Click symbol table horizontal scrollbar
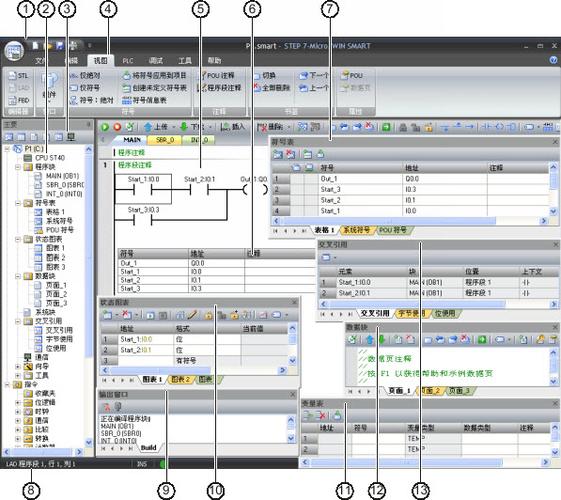 pyautogui.click(x=409, y=221)
